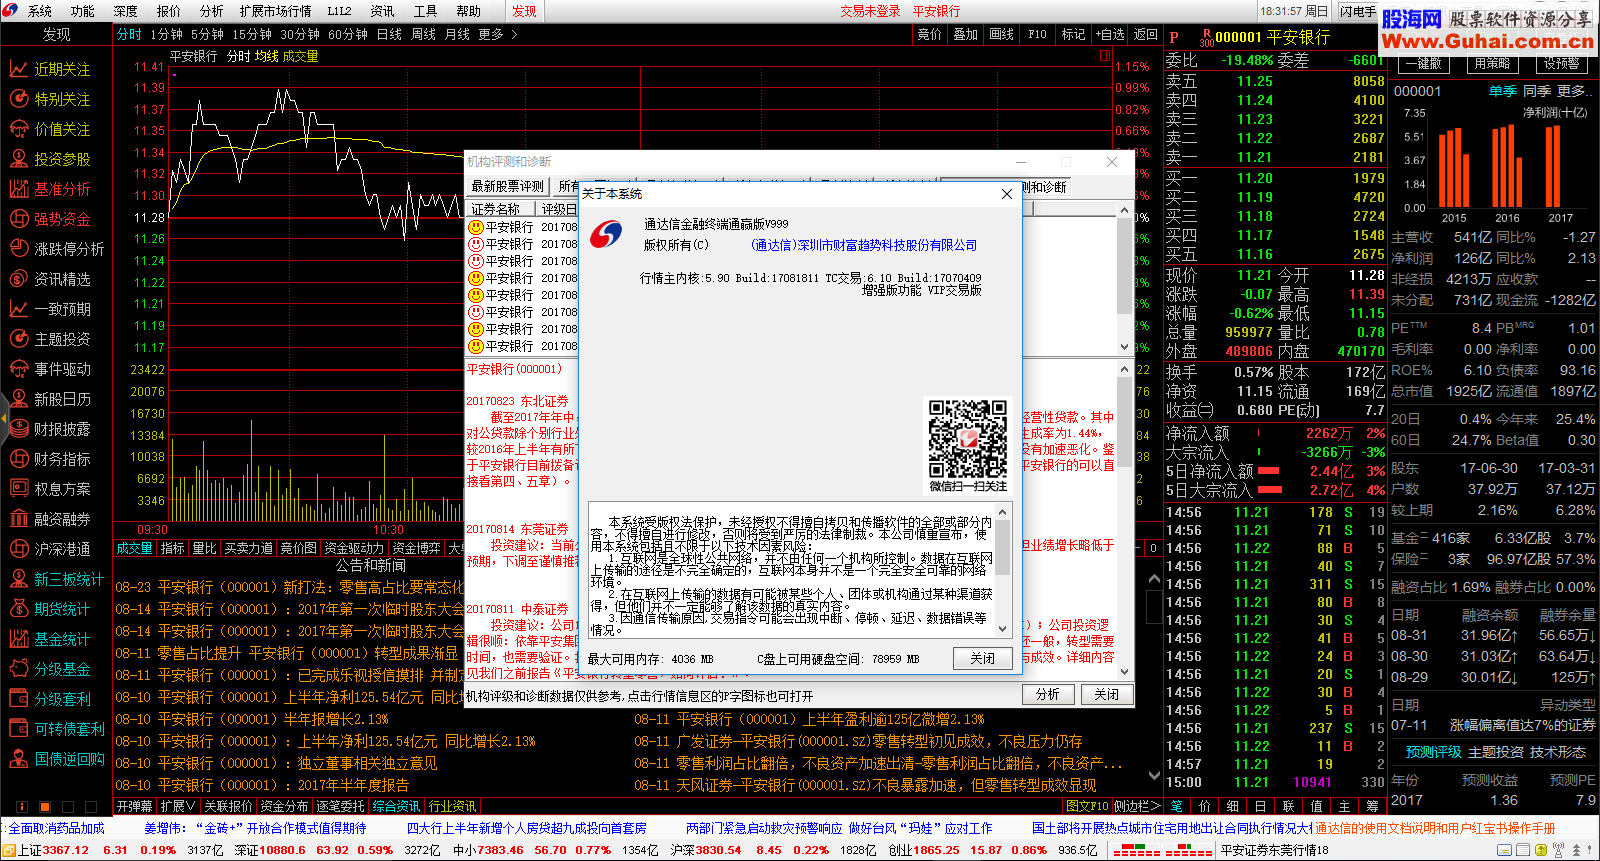Open 财报披露 sidebar icon
The image size is (1600, 861).
(x=18, y=429)
